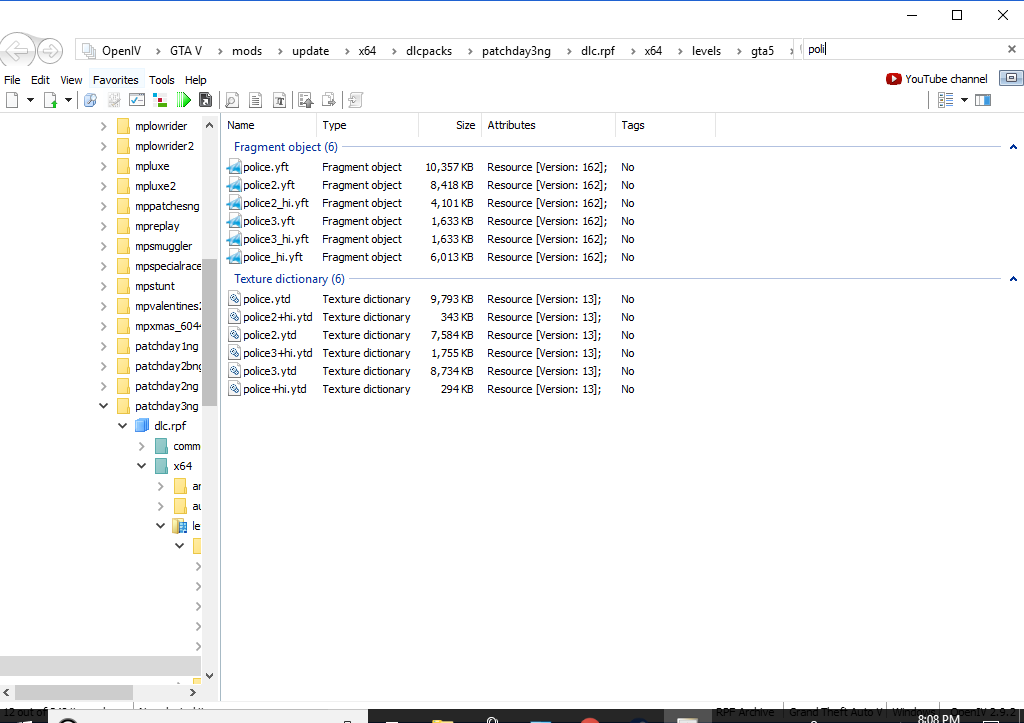Navigate to dlcpacks in breadcrumb path
The height and width of the screenshot is (723, 1024).
(429, 51)
